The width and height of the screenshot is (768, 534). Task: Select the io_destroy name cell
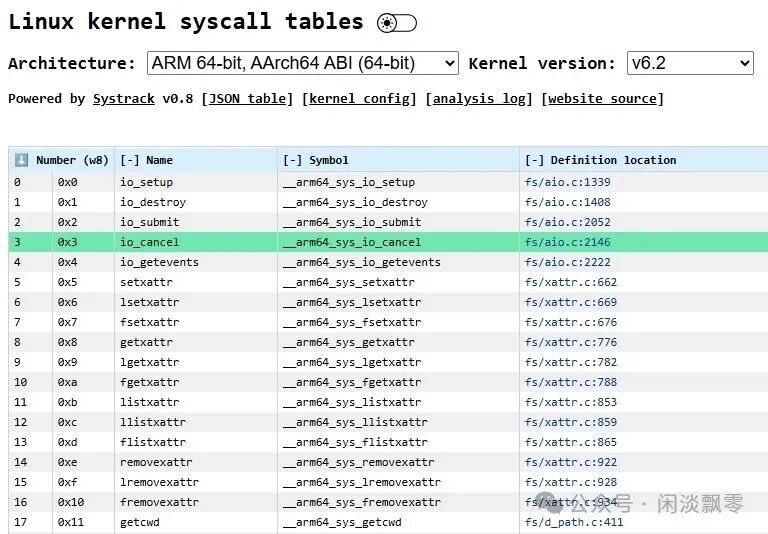click(196, 202)
